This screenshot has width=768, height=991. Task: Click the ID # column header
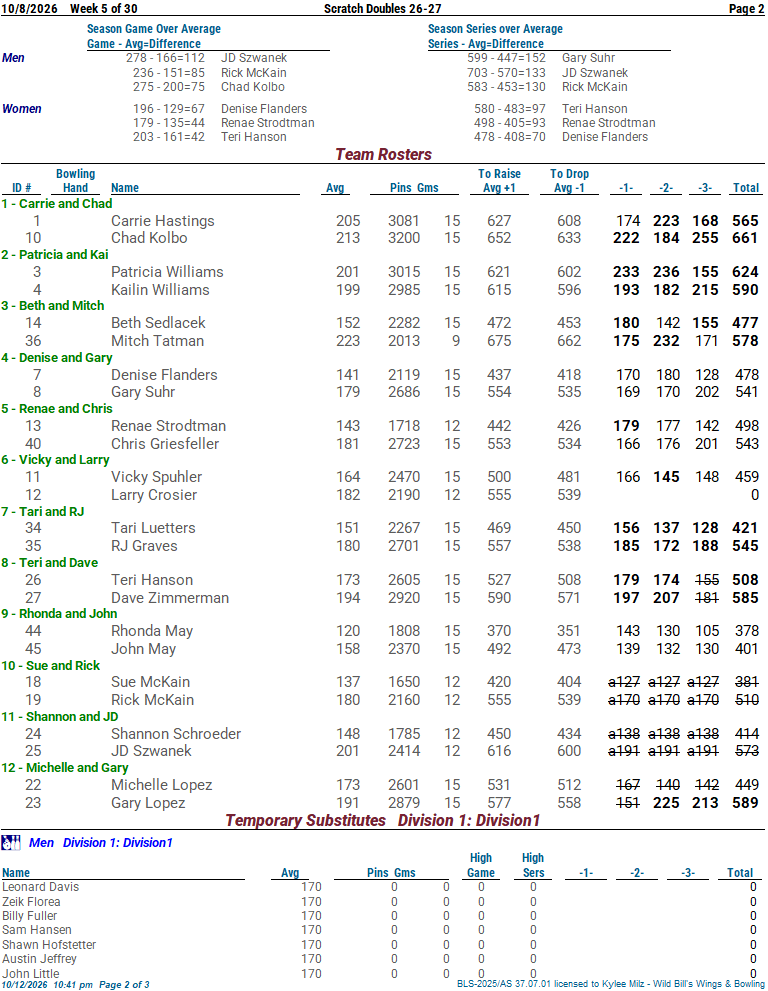coord(22,188)
